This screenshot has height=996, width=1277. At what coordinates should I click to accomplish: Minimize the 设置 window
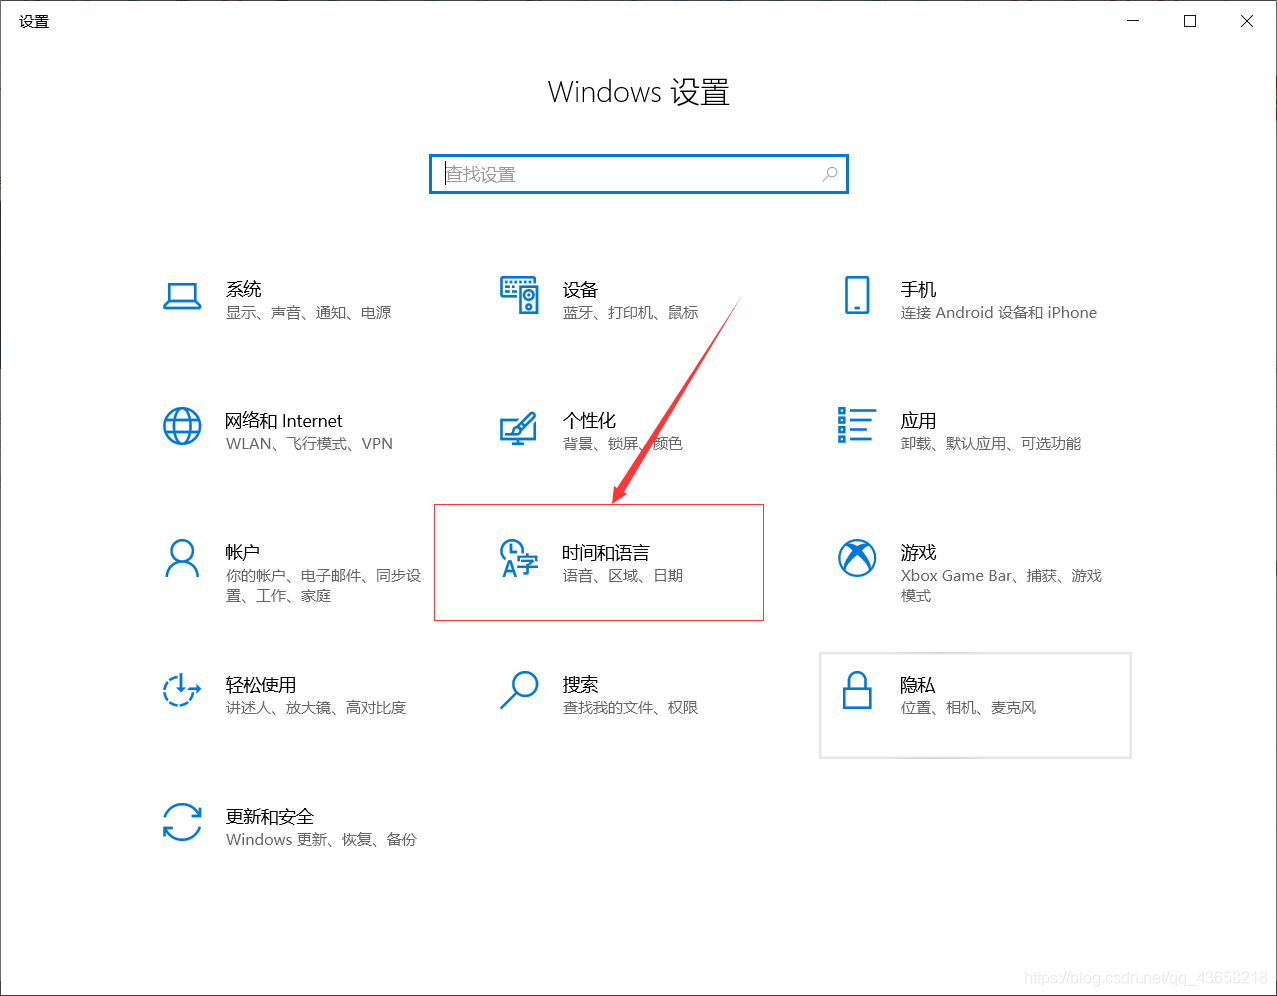point(1133,21)
